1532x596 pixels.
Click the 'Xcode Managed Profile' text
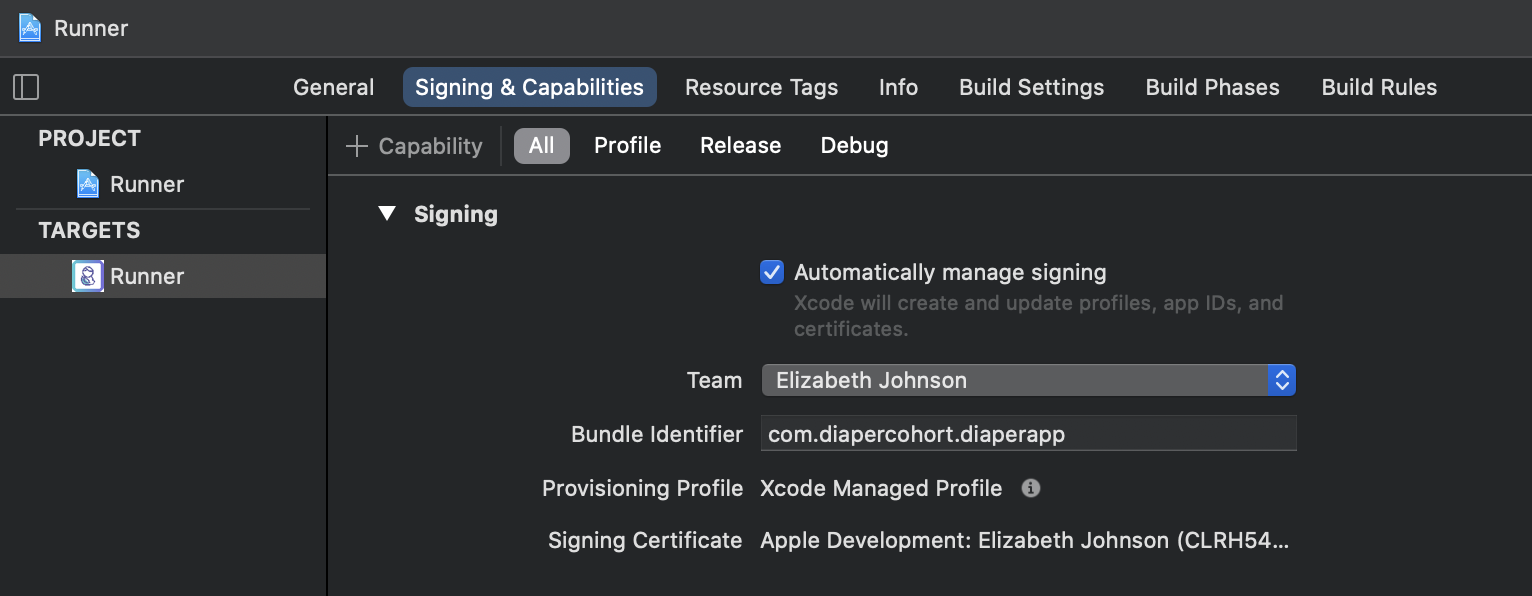tap(881, 488)
